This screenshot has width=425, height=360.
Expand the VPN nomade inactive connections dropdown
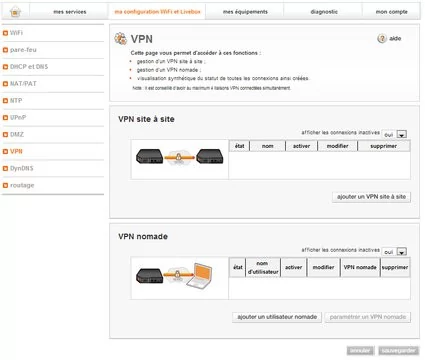(x=402, y=252)
